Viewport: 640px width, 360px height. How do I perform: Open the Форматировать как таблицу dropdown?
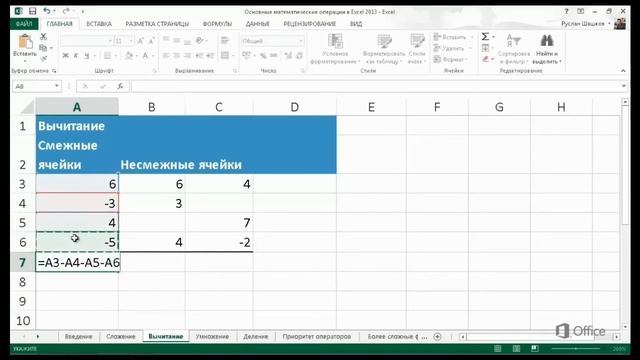[384, 49]
